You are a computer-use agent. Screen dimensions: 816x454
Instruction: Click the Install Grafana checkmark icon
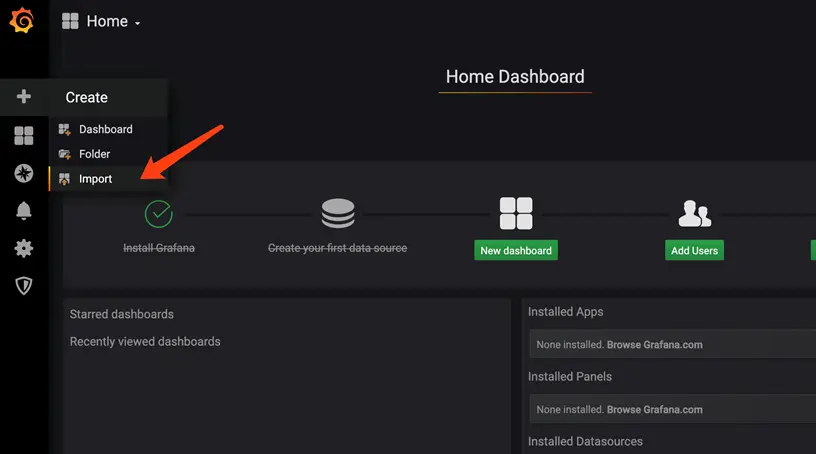click(x=159, y=214)
